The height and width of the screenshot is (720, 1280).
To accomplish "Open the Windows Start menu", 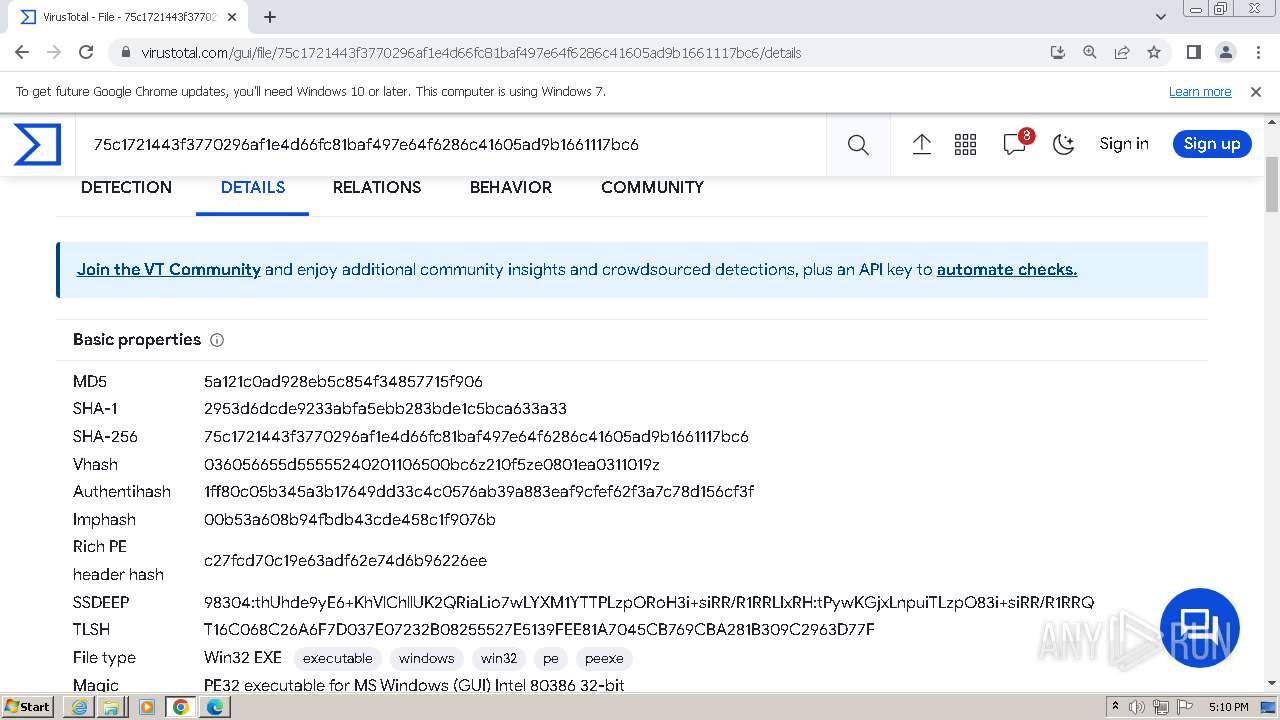I will (x=28, y=707).
